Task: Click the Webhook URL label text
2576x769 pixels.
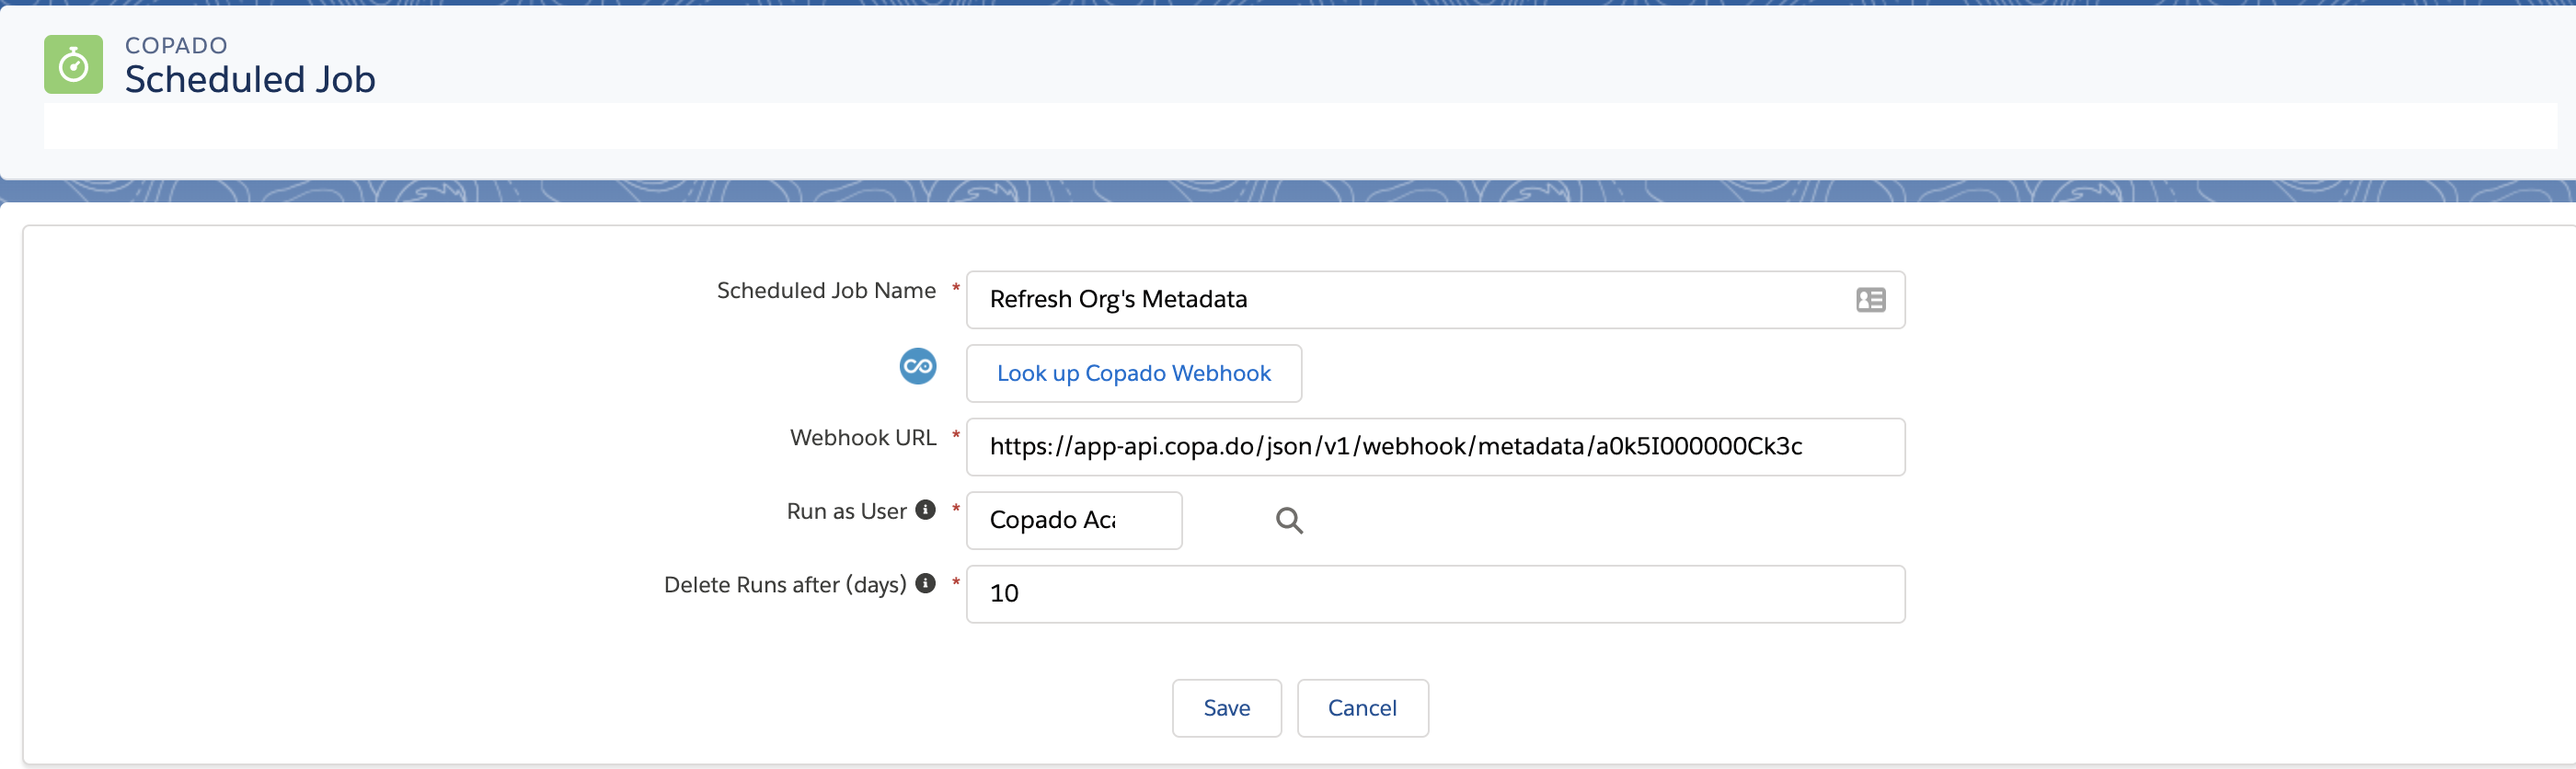Action: (862, 438)
